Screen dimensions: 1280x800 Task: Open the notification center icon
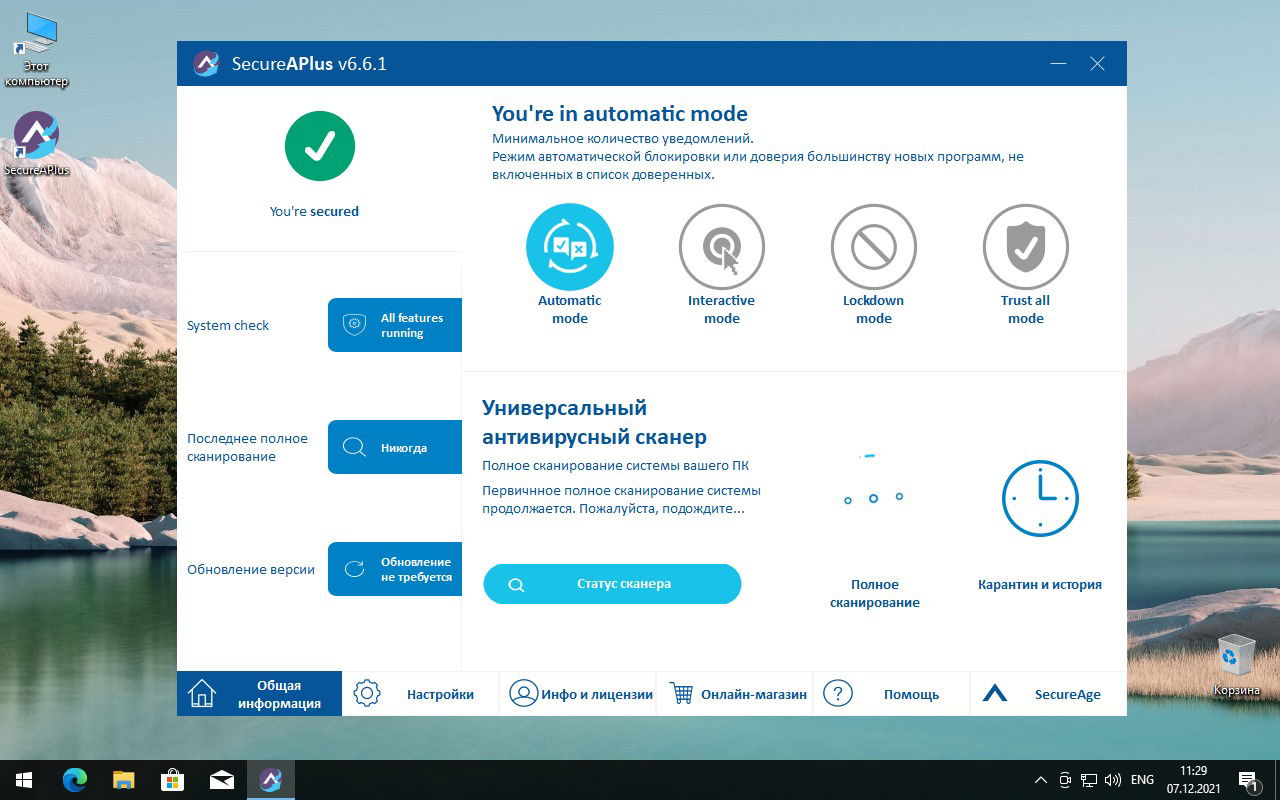point(1248,780)
